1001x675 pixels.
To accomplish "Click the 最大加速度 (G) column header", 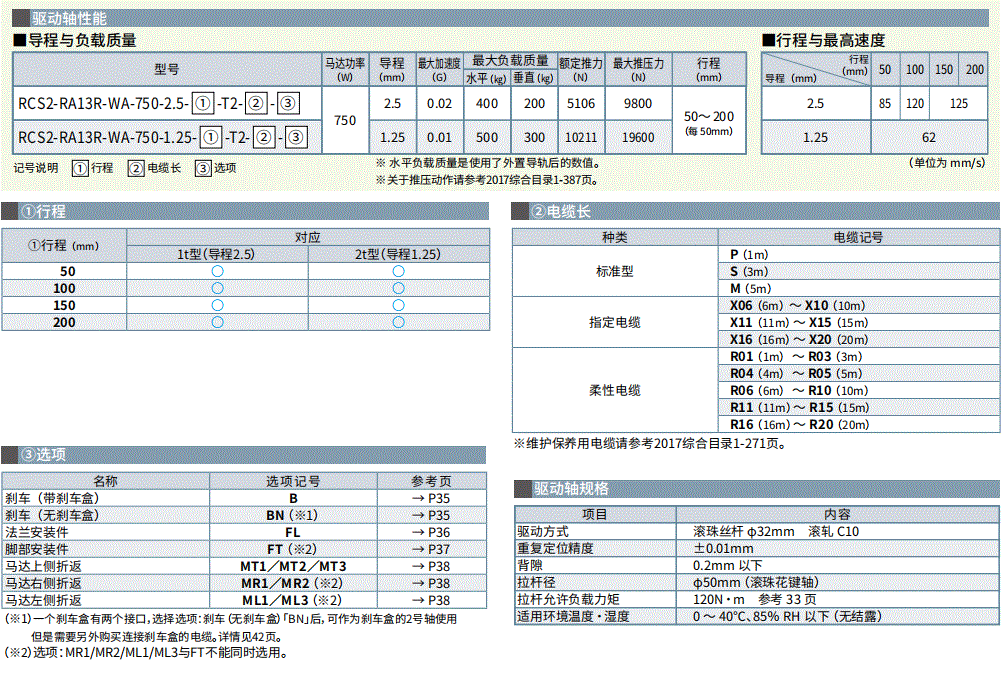I will pos(439,69).
